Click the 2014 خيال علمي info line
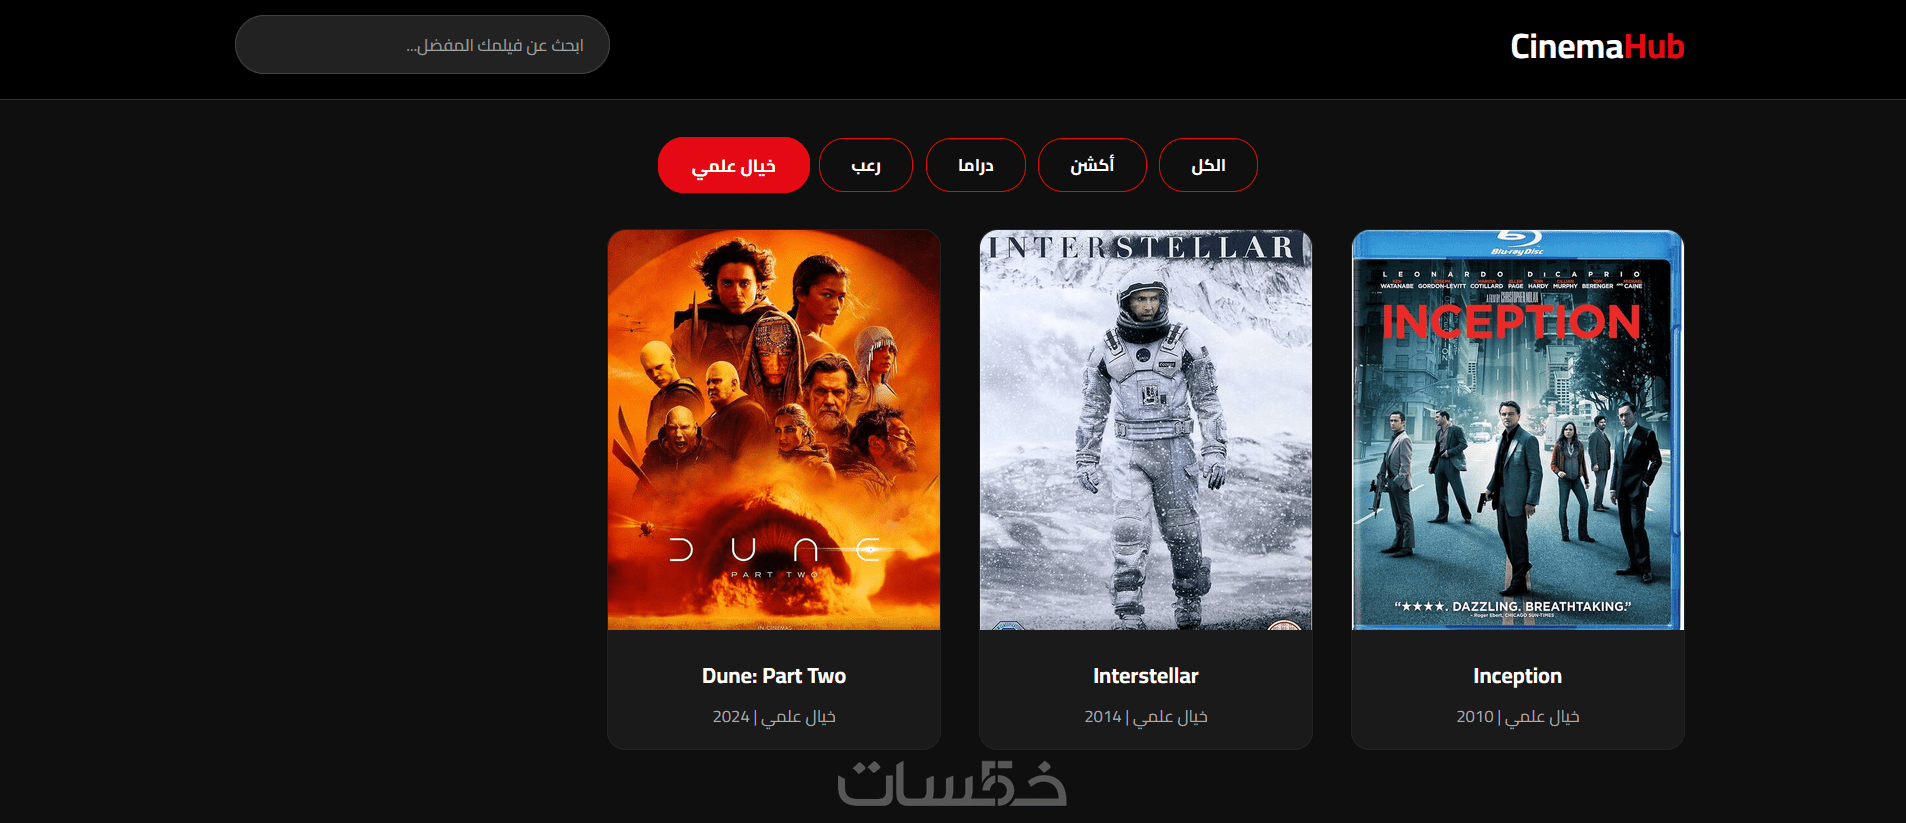 point(1146,717)
